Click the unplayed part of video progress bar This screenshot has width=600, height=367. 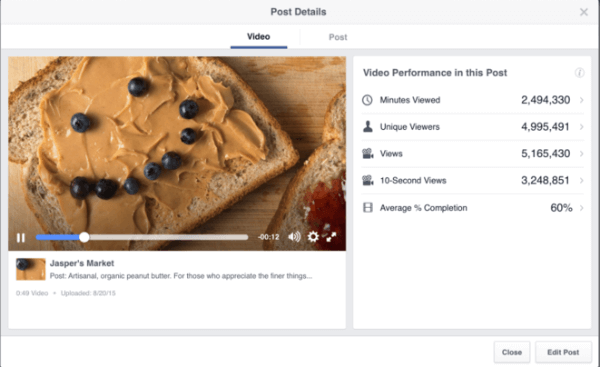(x=169, y=237)
